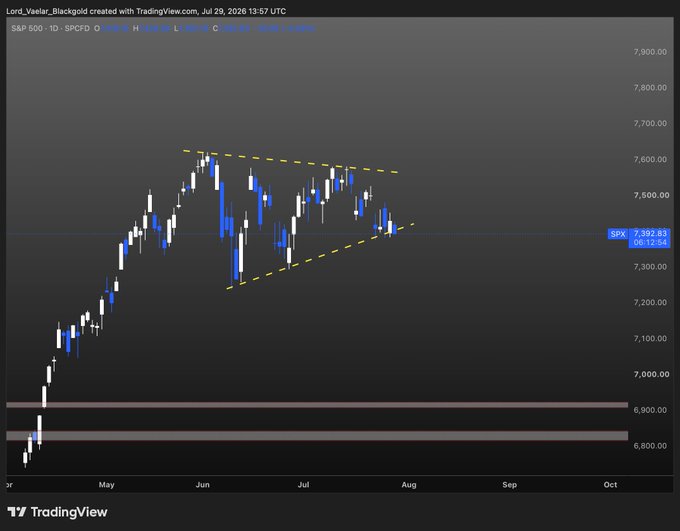This screenshot has height=531, width=680.
Task: Click the Sep label on time axis
Action: [x=510, y=485]
